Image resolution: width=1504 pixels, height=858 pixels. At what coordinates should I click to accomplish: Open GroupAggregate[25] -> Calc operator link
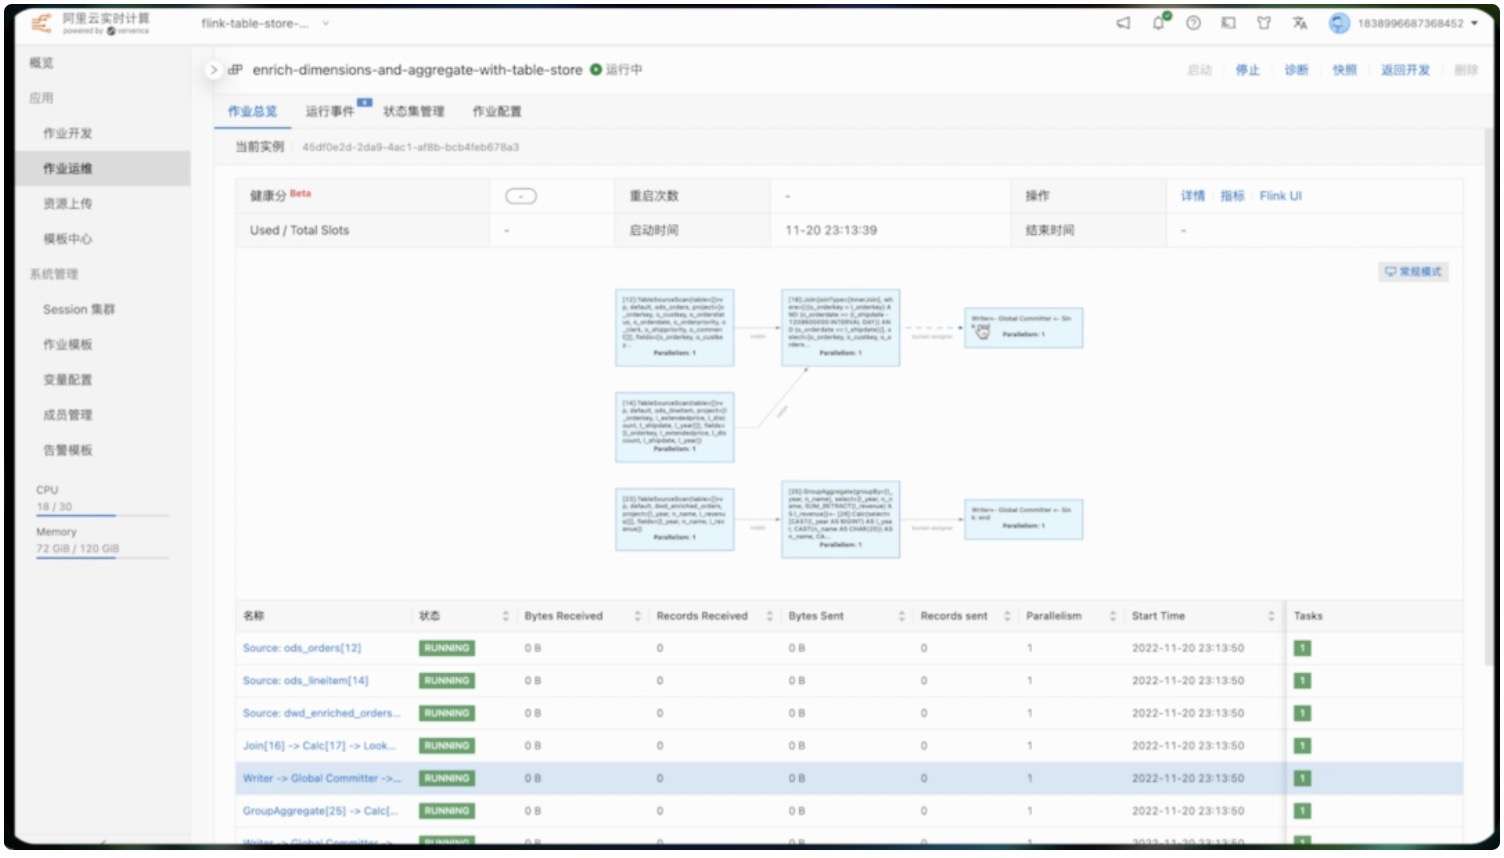tap(320, 811)
